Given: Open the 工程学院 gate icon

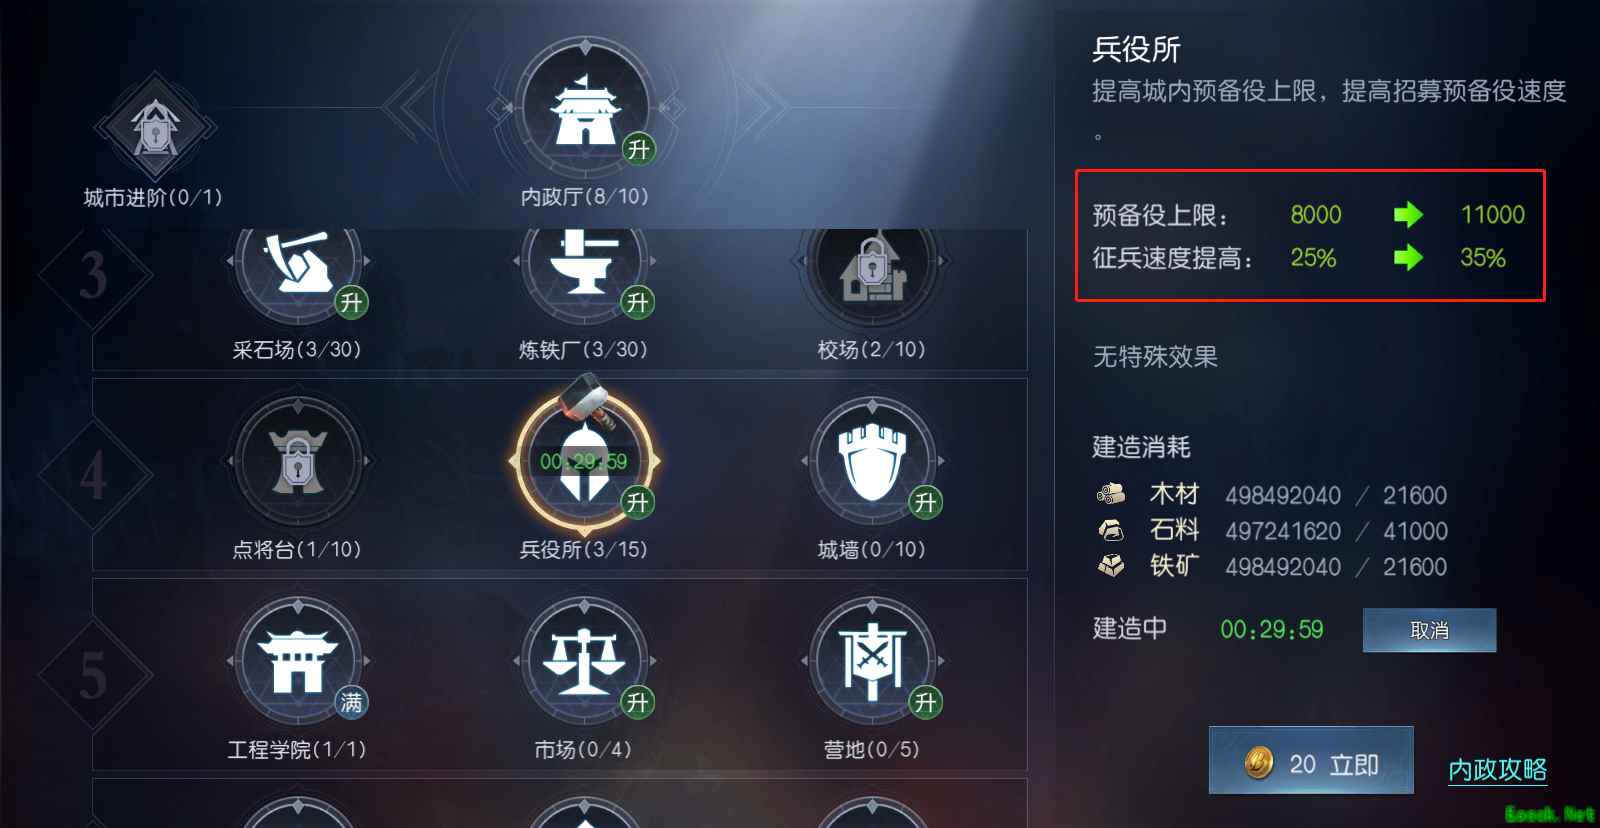Looking at the screenshot, I should [298, 662].
